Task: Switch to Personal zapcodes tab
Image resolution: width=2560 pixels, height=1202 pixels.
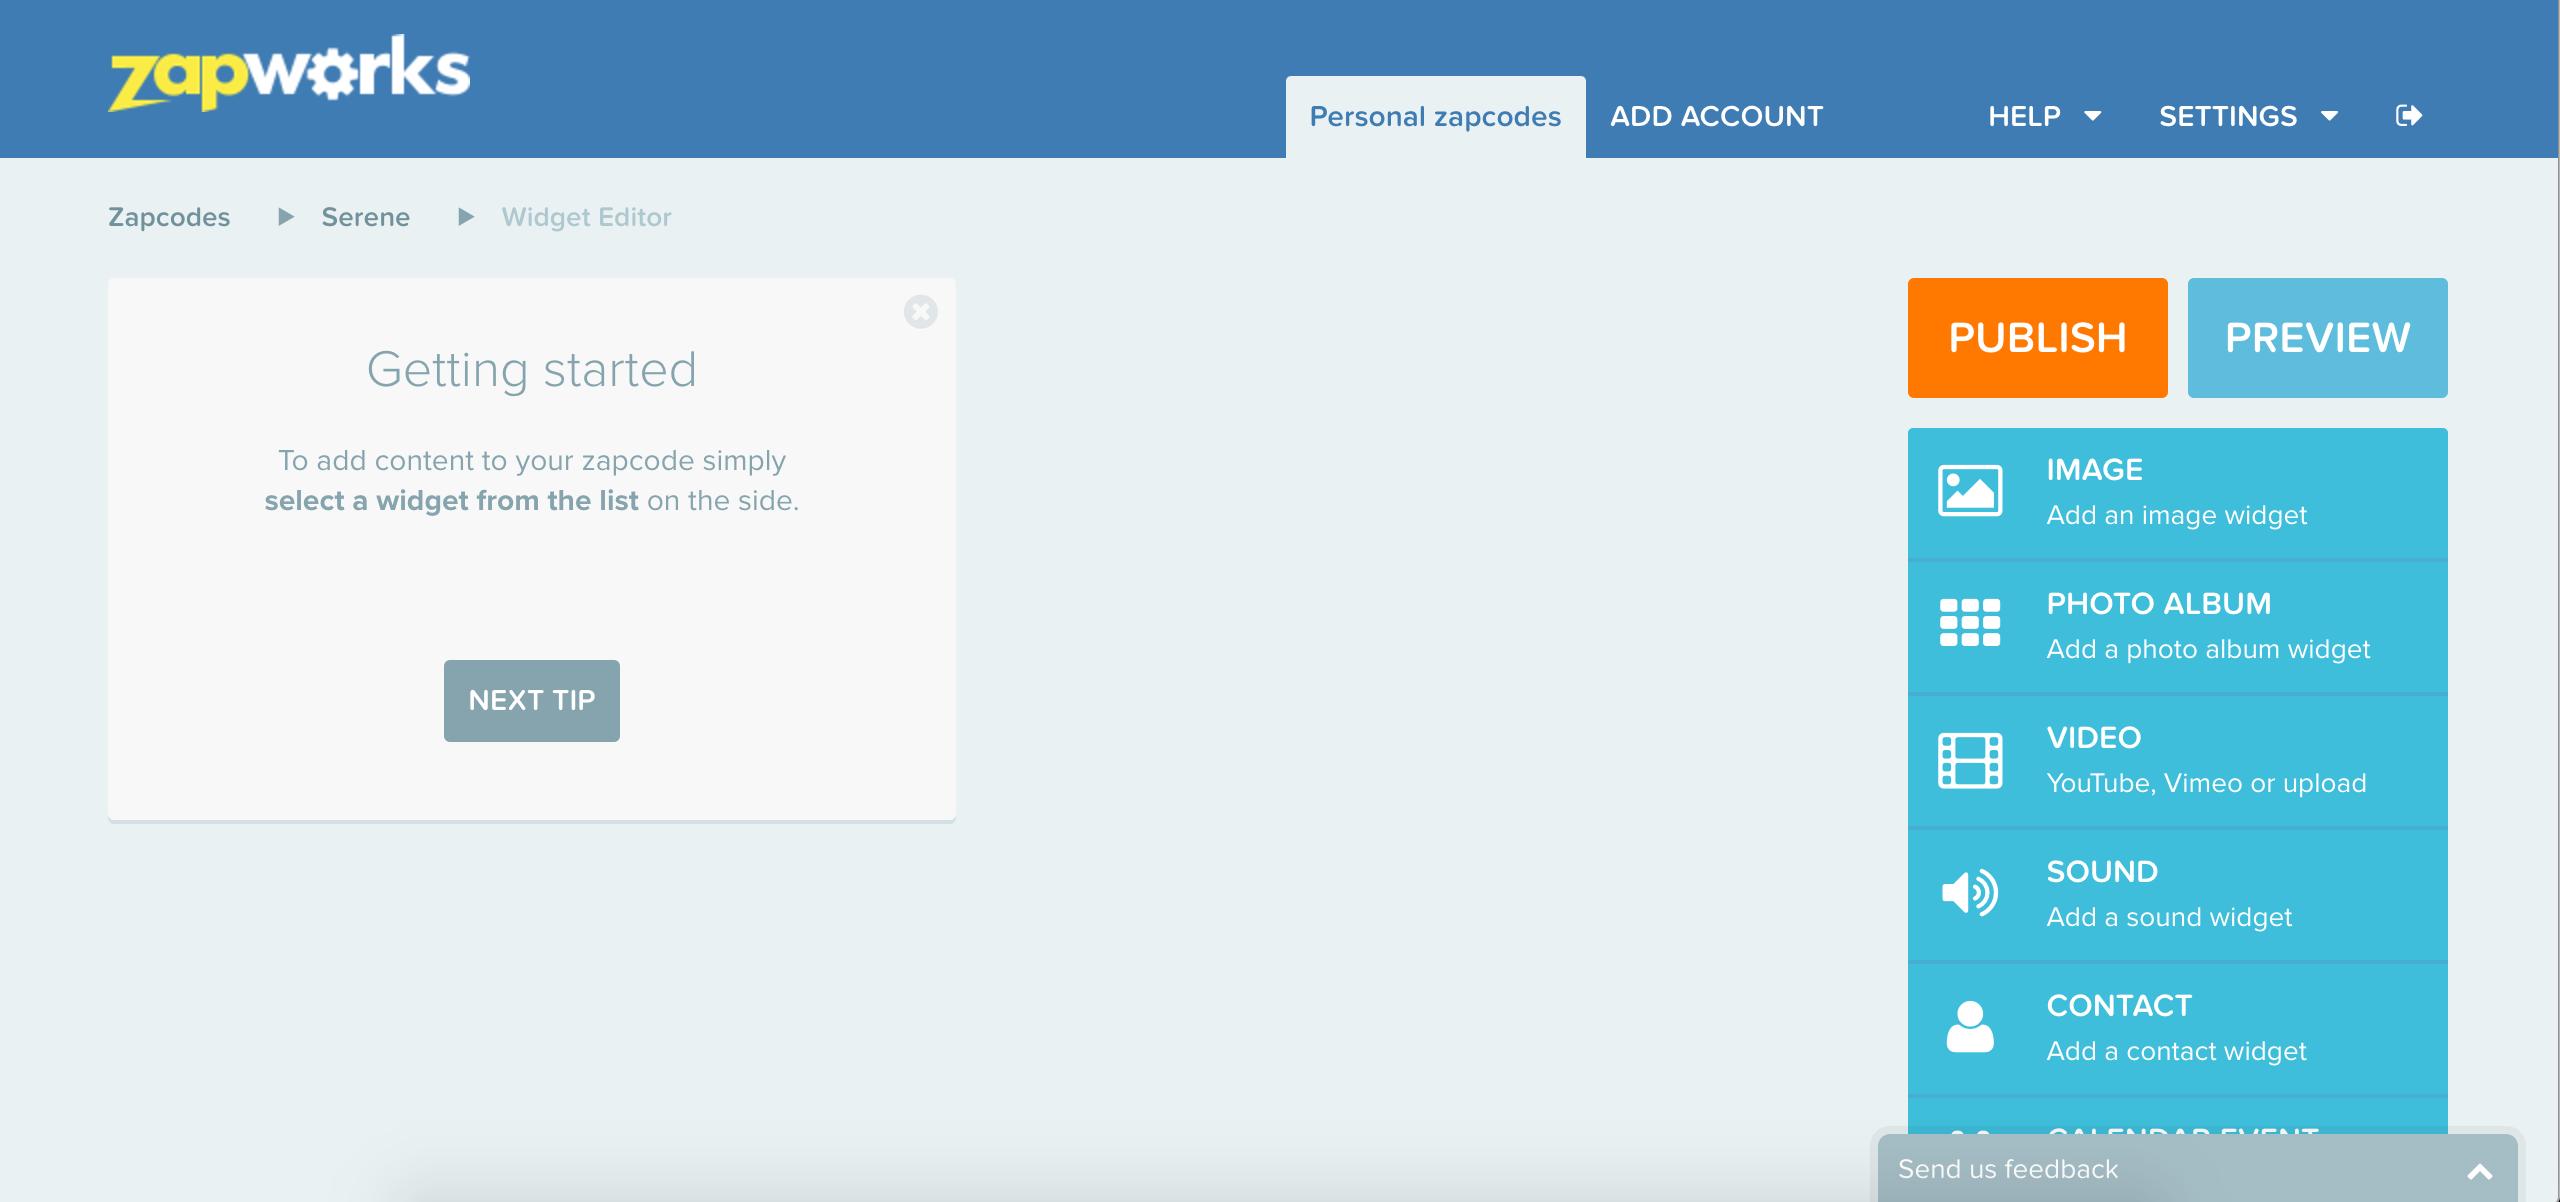Action: [1435, 117]
